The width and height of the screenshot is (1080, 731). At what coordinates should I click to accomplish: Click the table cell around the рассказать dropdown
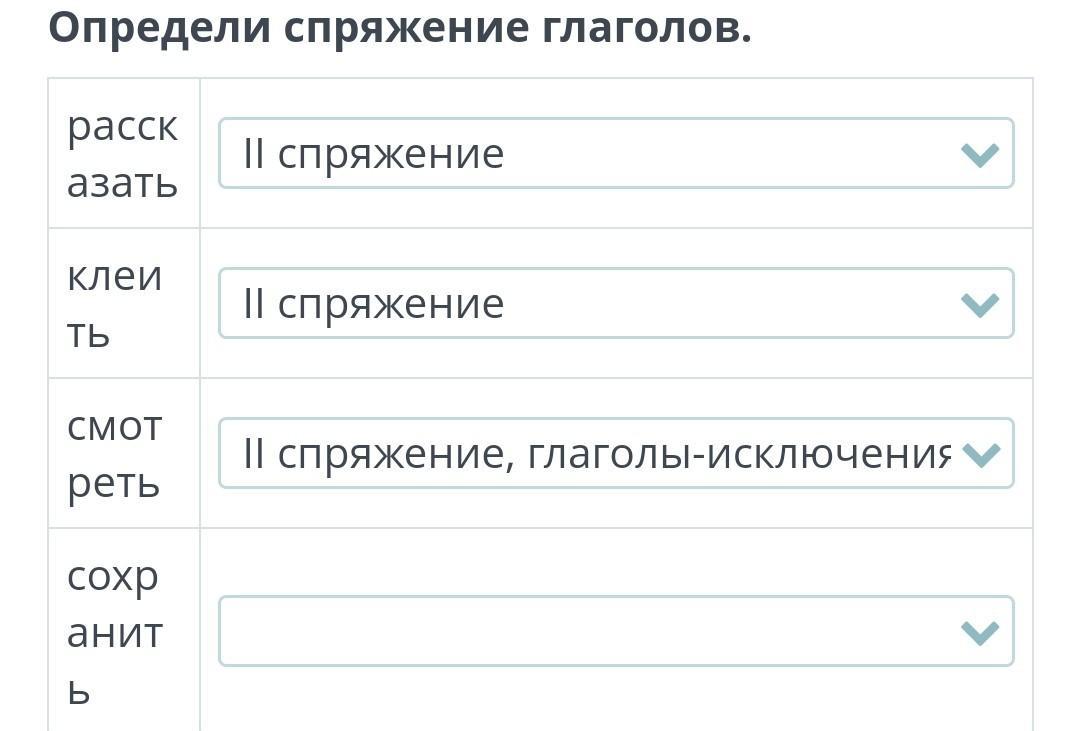pos(616,153)
